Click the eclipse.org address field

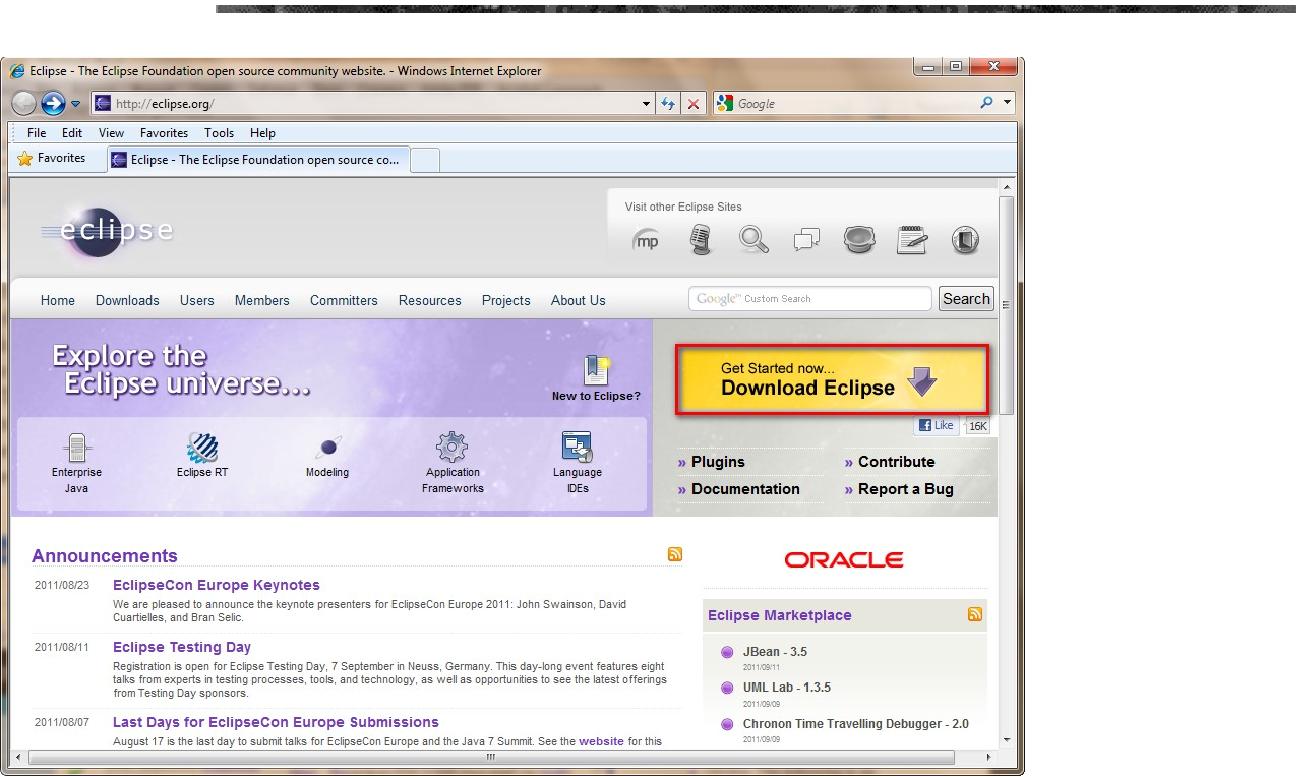[365, 103]
